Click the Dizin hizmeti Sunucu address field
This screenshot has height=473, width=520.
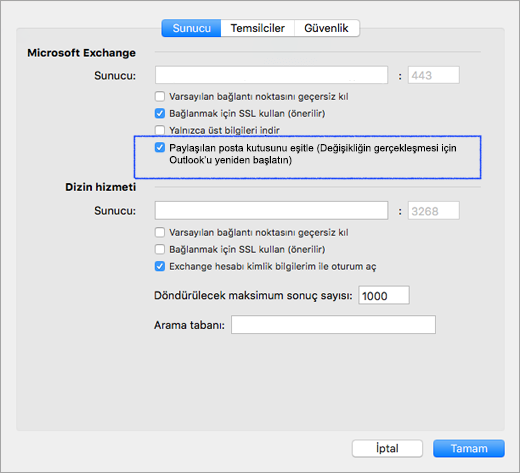point(271,211)
